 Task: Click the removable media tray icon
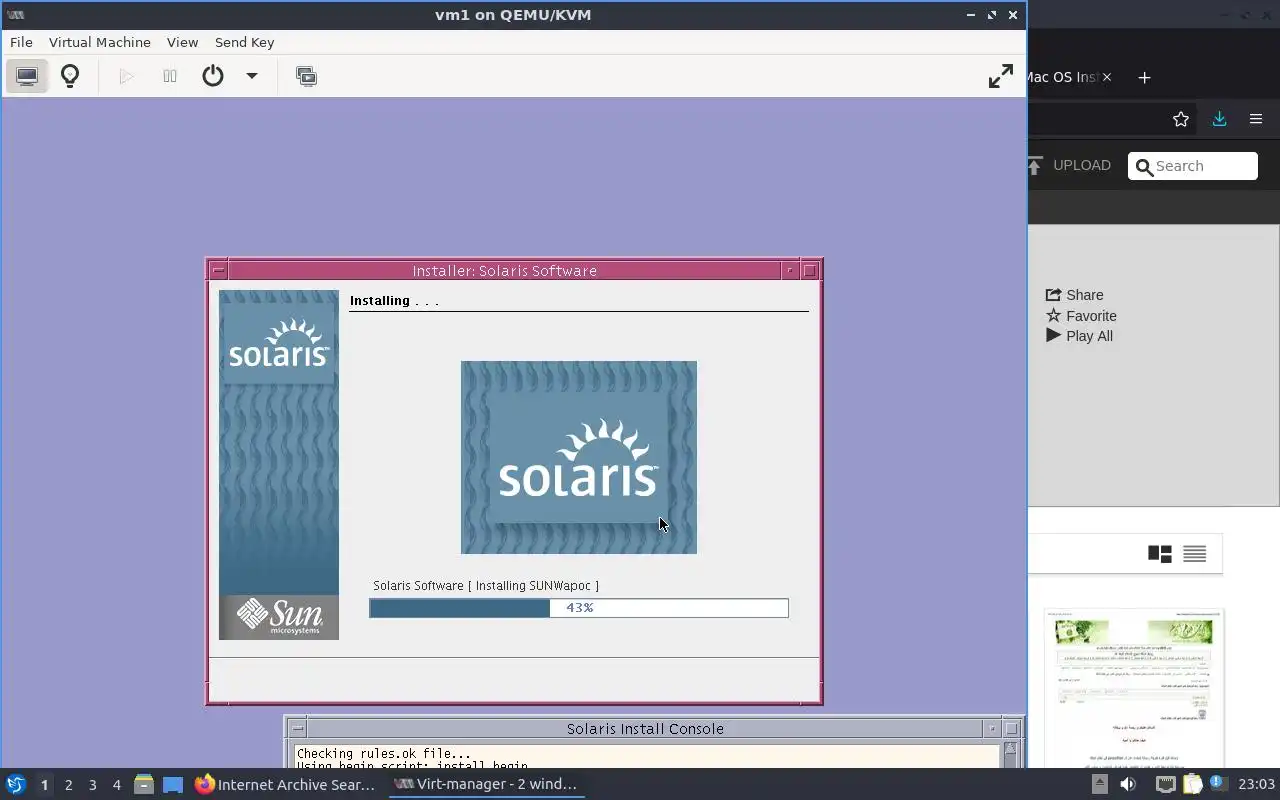click(1099, 784)
